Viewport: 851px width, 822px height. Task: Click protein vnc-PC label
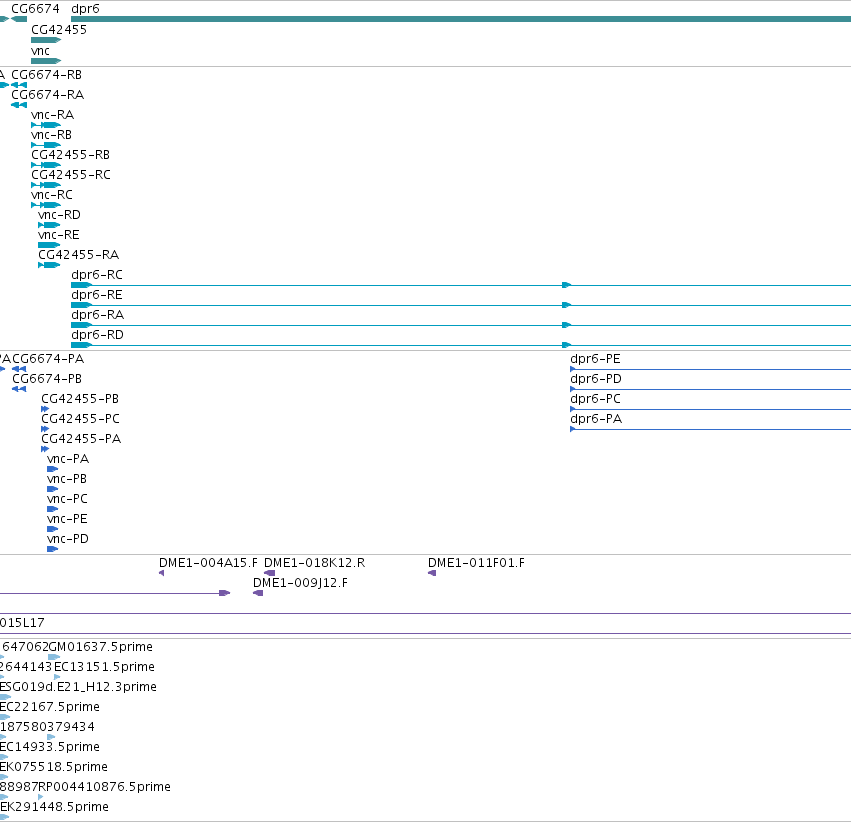67,500
